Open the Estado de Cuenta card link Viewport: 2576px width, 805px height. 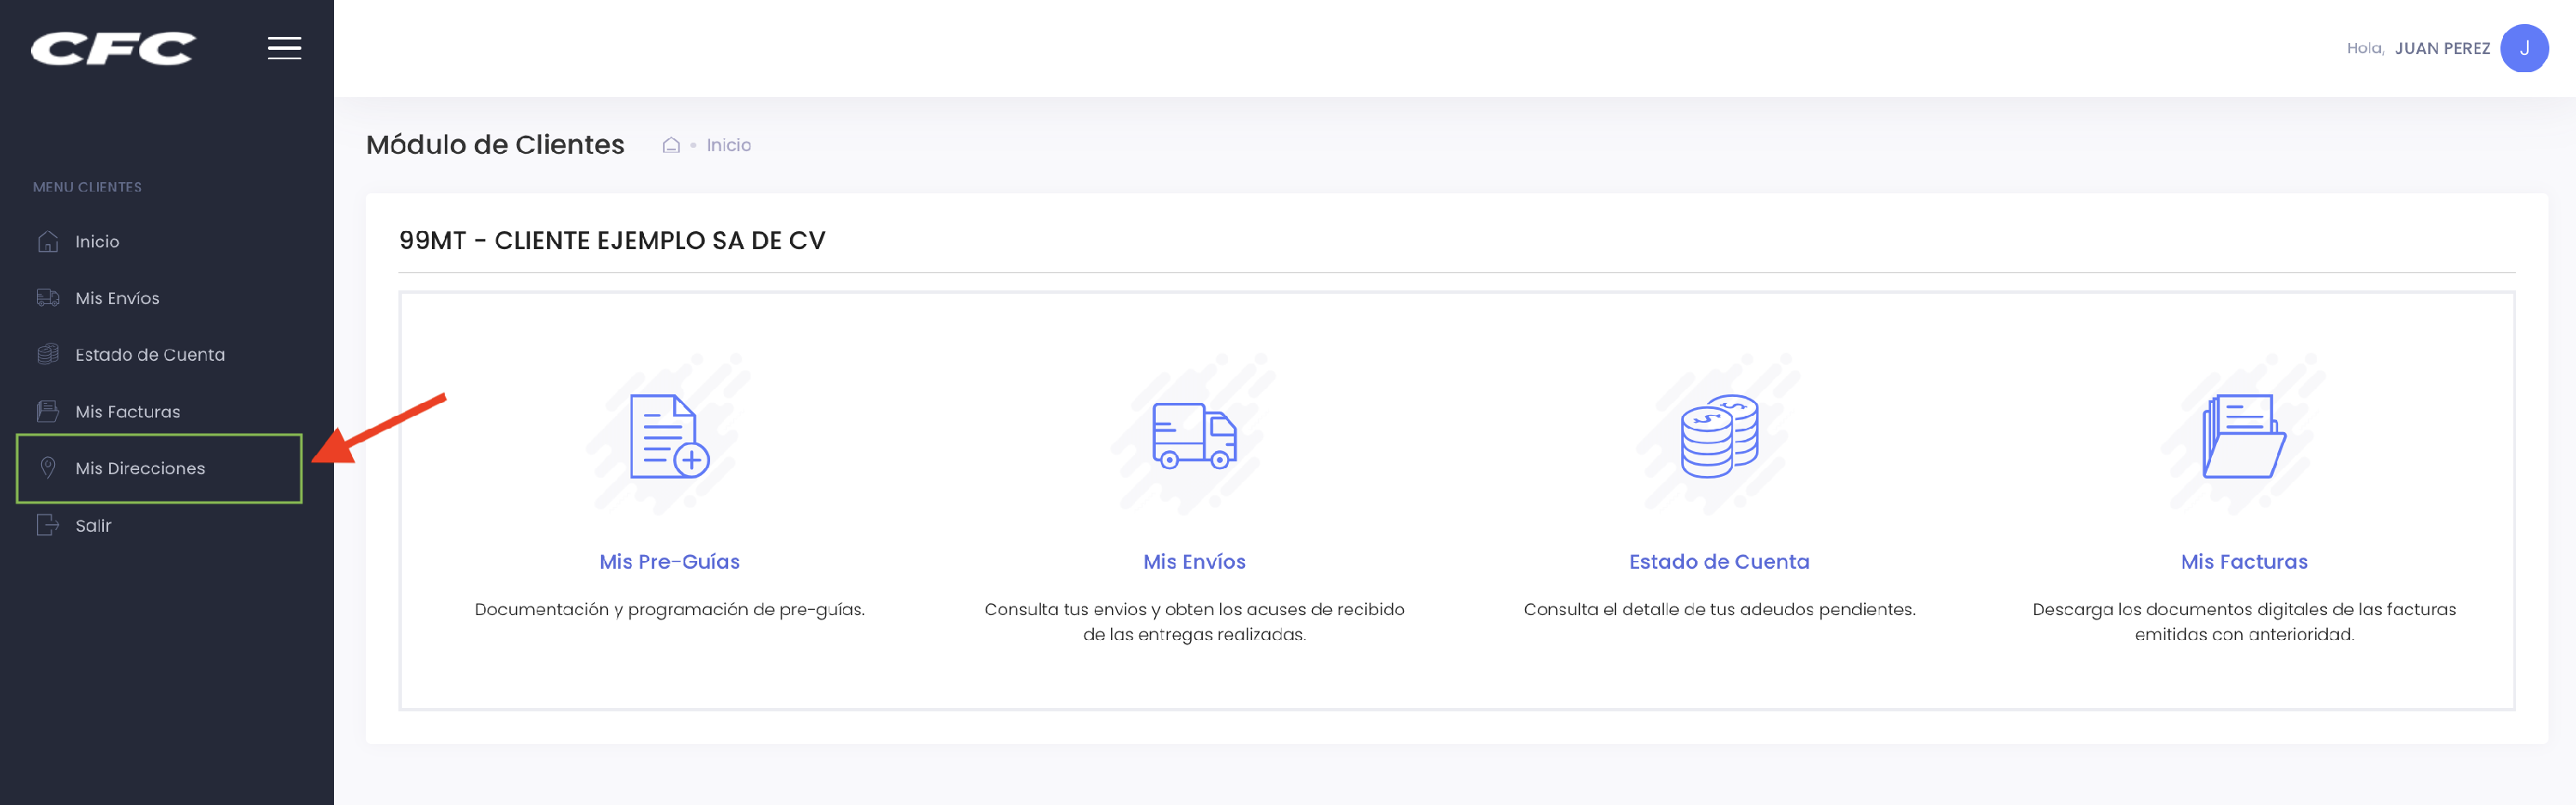[x=1719, y=561]
